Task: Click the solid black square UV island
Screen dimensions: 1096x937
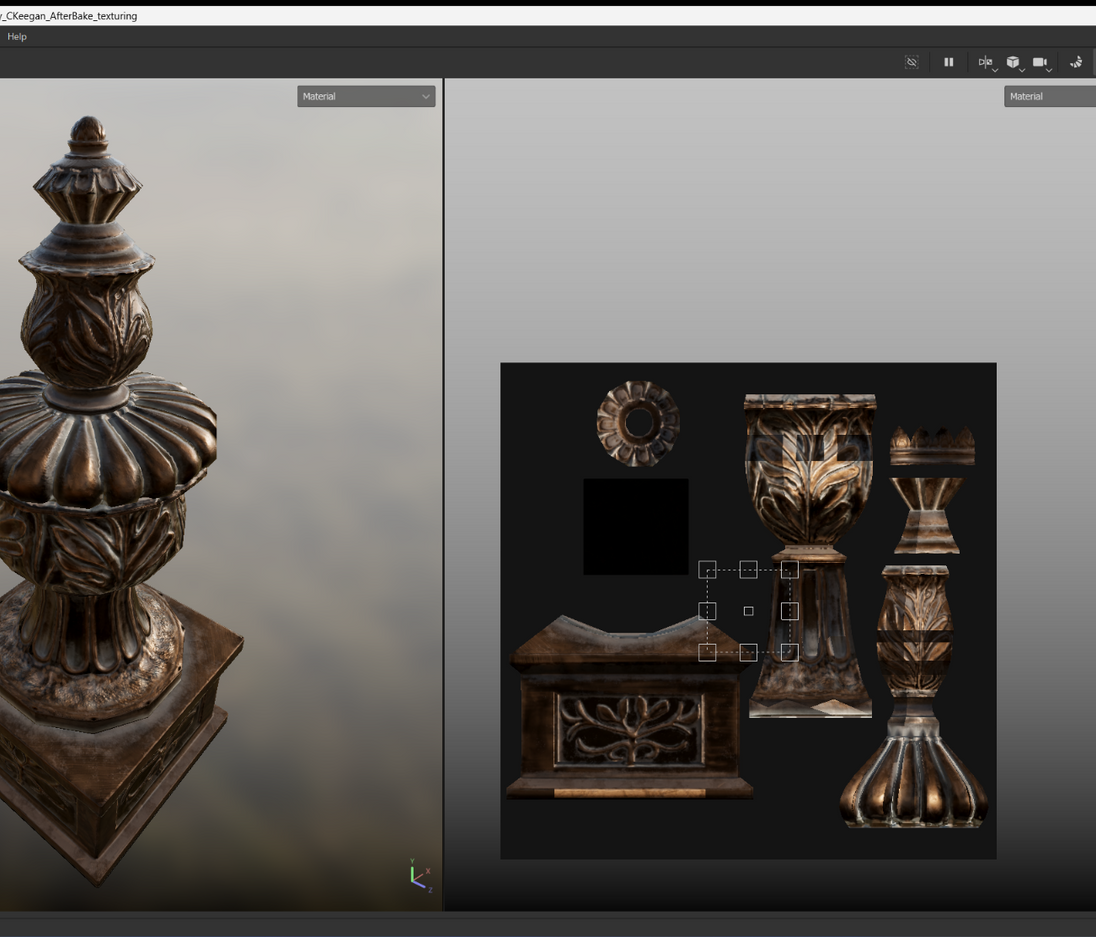Action: coord(635,526)
